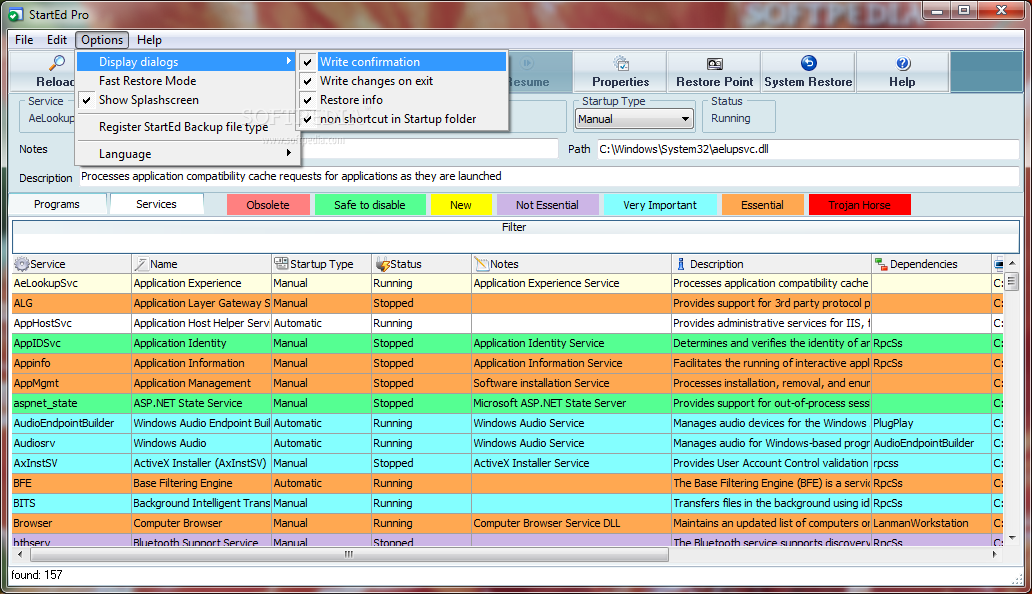
Task: Switch to the Services tab
Action: point(157,204)
